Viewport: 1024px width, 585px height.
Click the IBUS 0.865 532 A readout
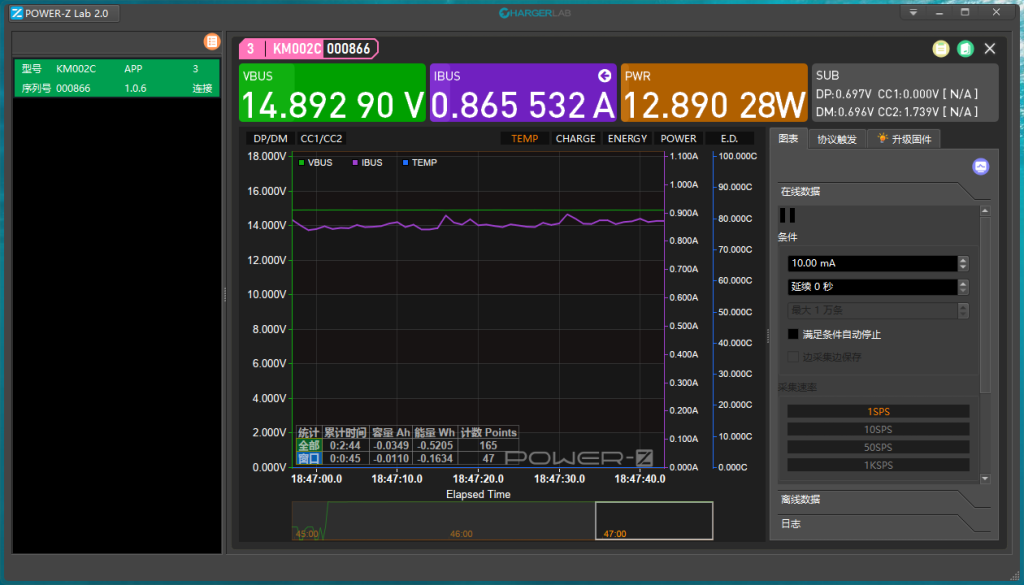click(x=523, y=105)
